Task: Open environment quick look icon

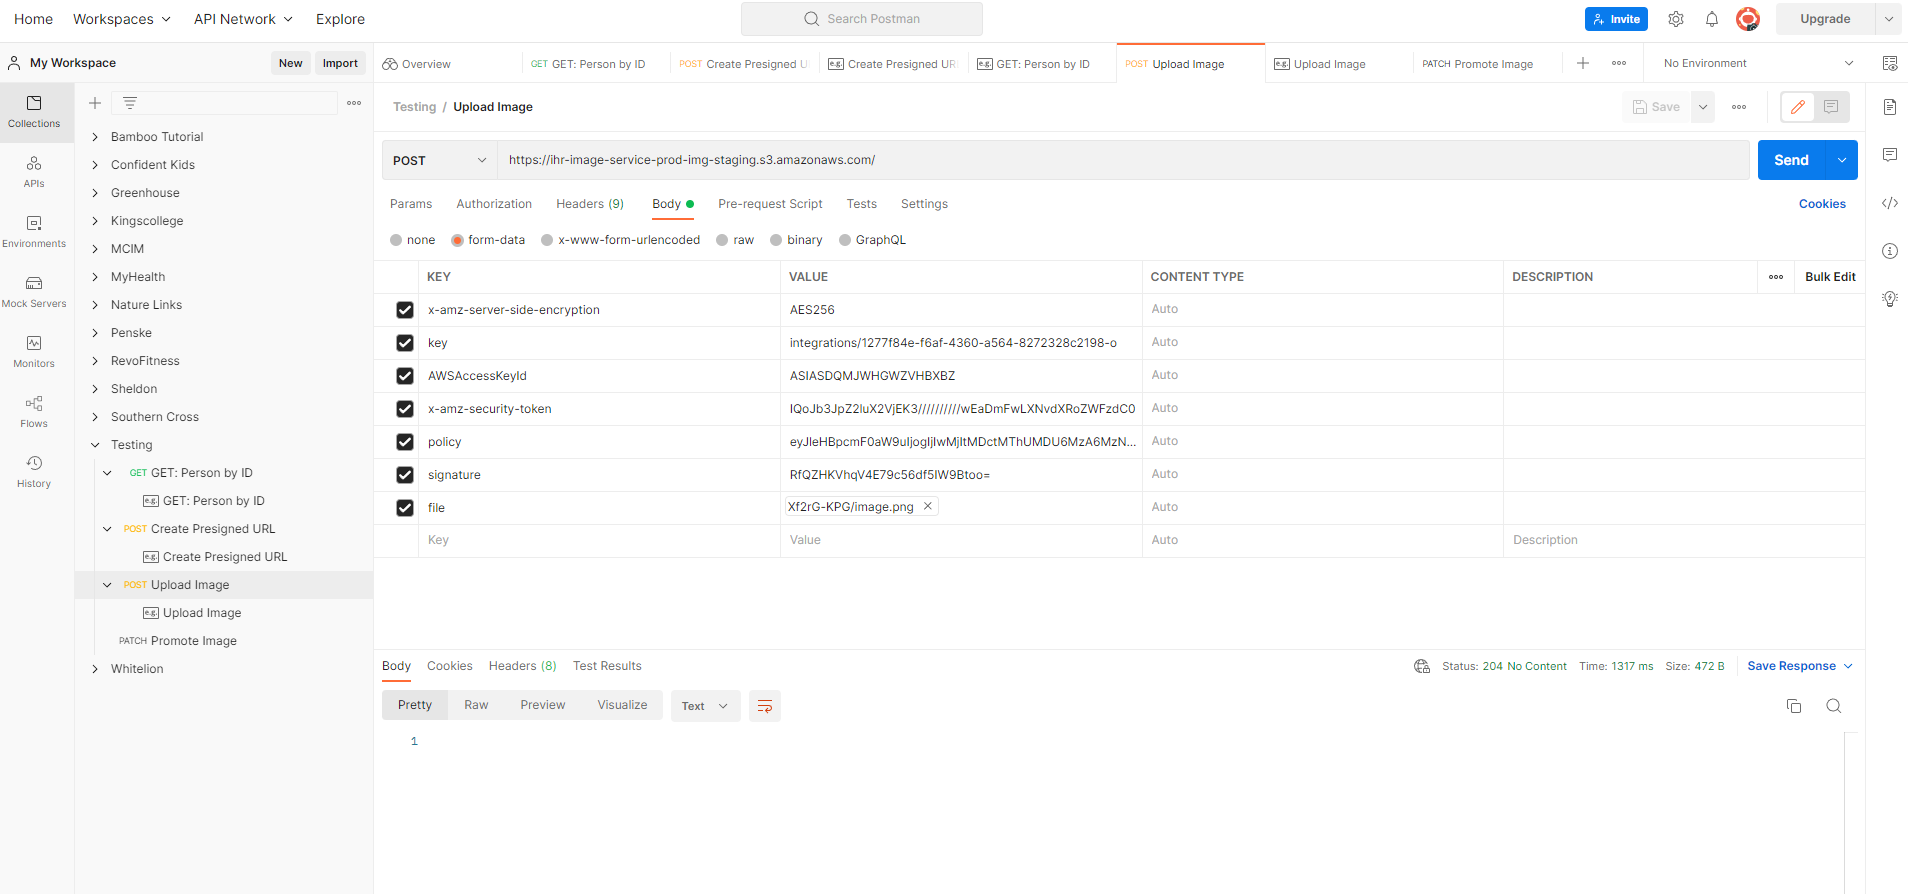Action: coord(1890,63)
